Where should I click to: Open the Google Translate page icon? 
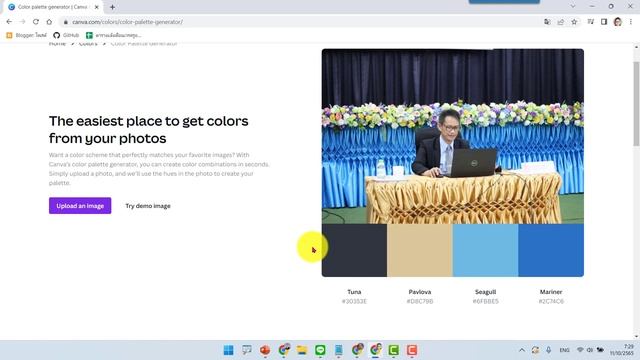[x=547, y=22]
